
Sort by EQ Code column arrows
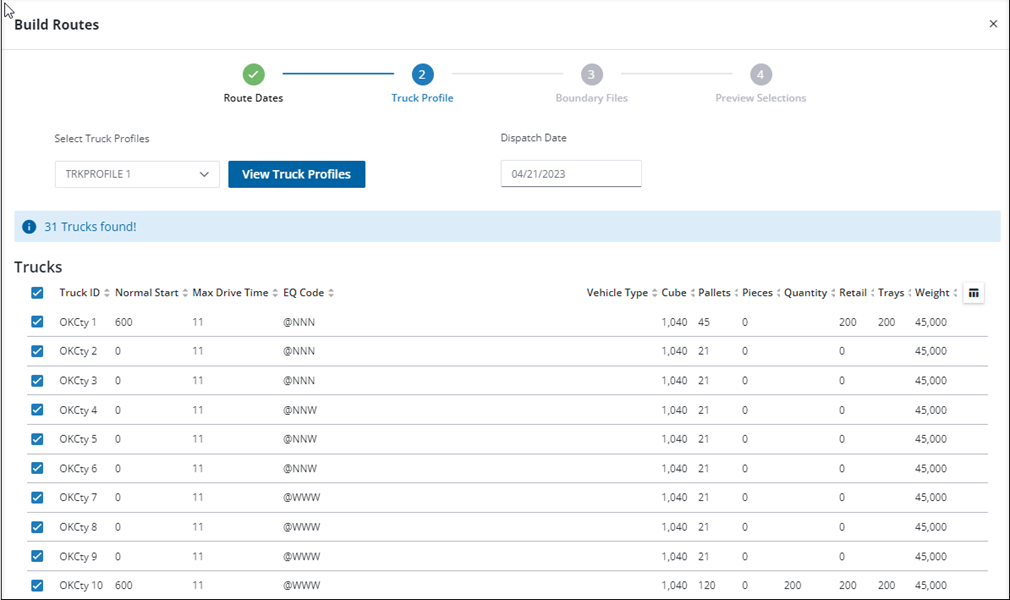pyautogui.click(x=331, y=293)
